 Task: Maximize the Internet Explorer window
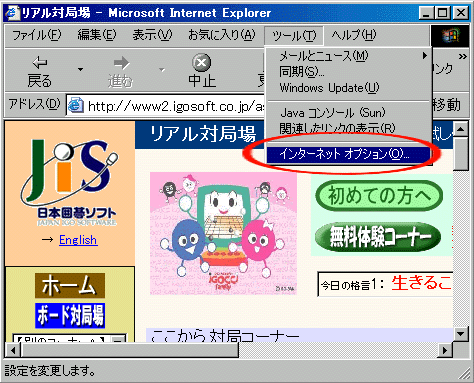[442, 13]
